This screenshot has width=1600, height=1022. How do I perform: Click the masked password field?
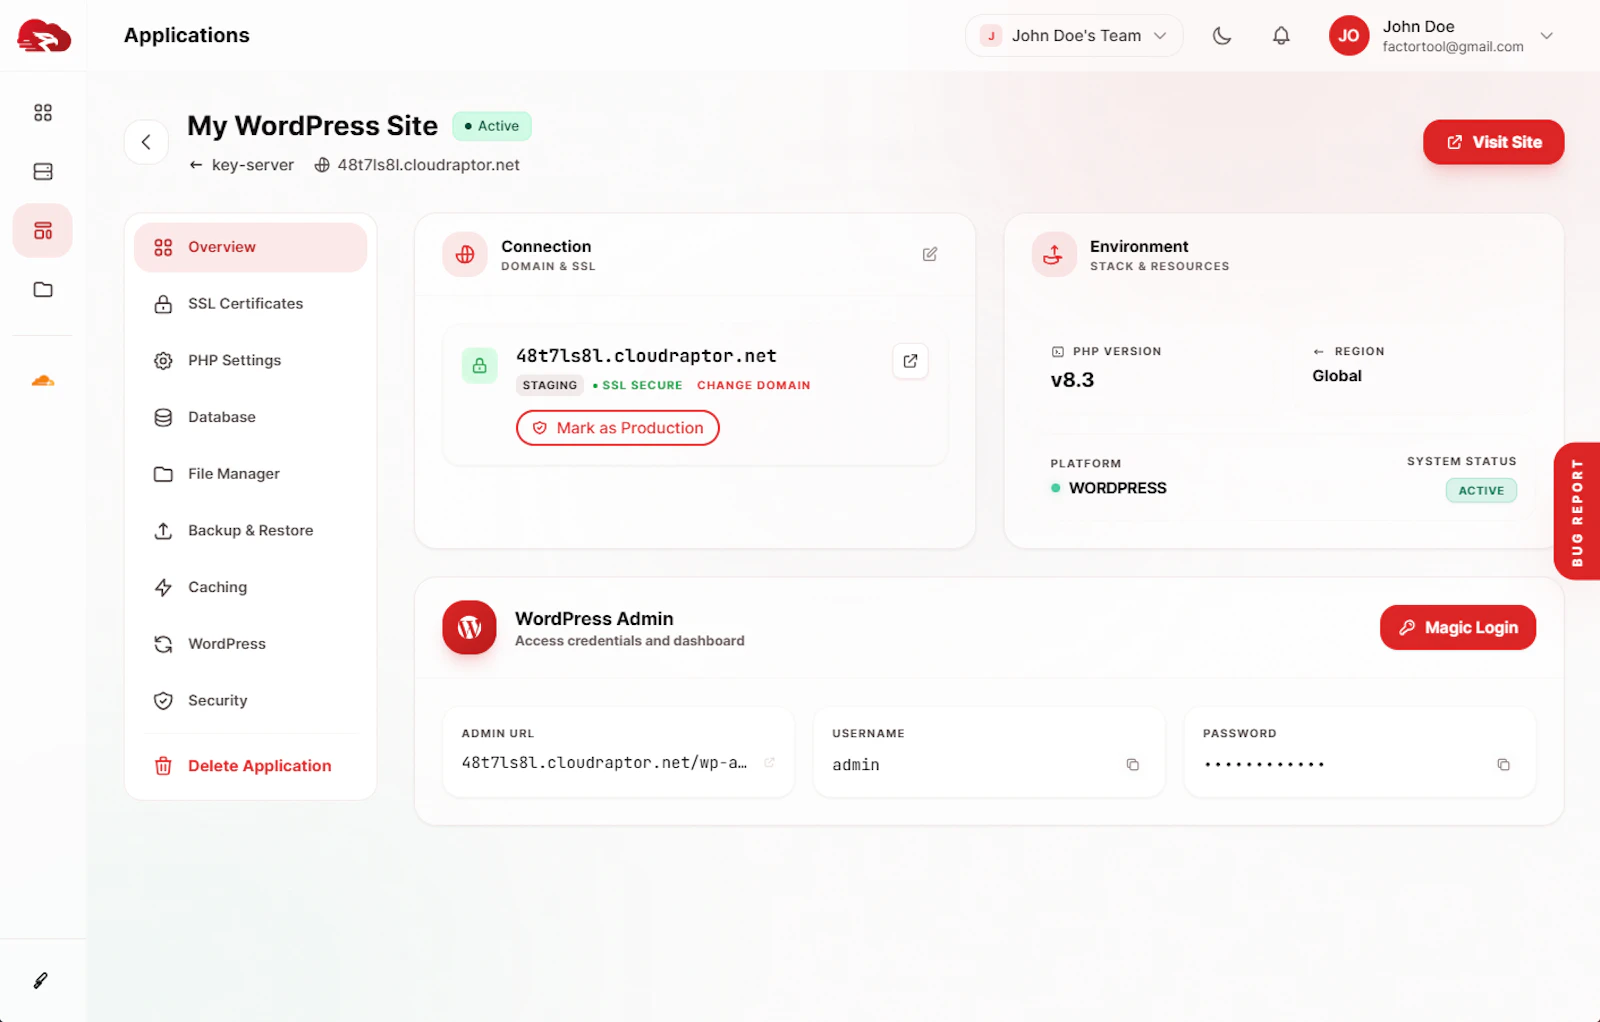(x=1264, y=765)
